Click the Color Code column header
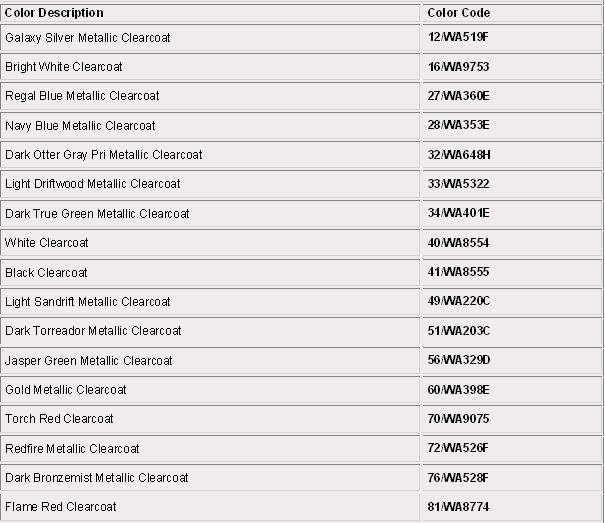 [x=458, y=13]
